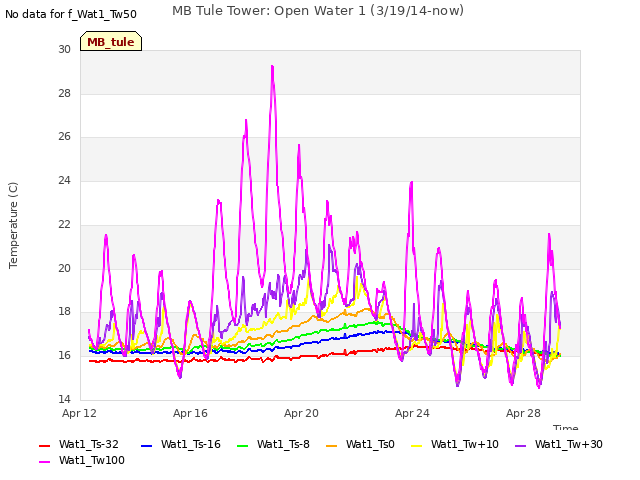640x480 pixels.
Task: Click the 28 y-axis tick label
Action: (x=64, y=93)
